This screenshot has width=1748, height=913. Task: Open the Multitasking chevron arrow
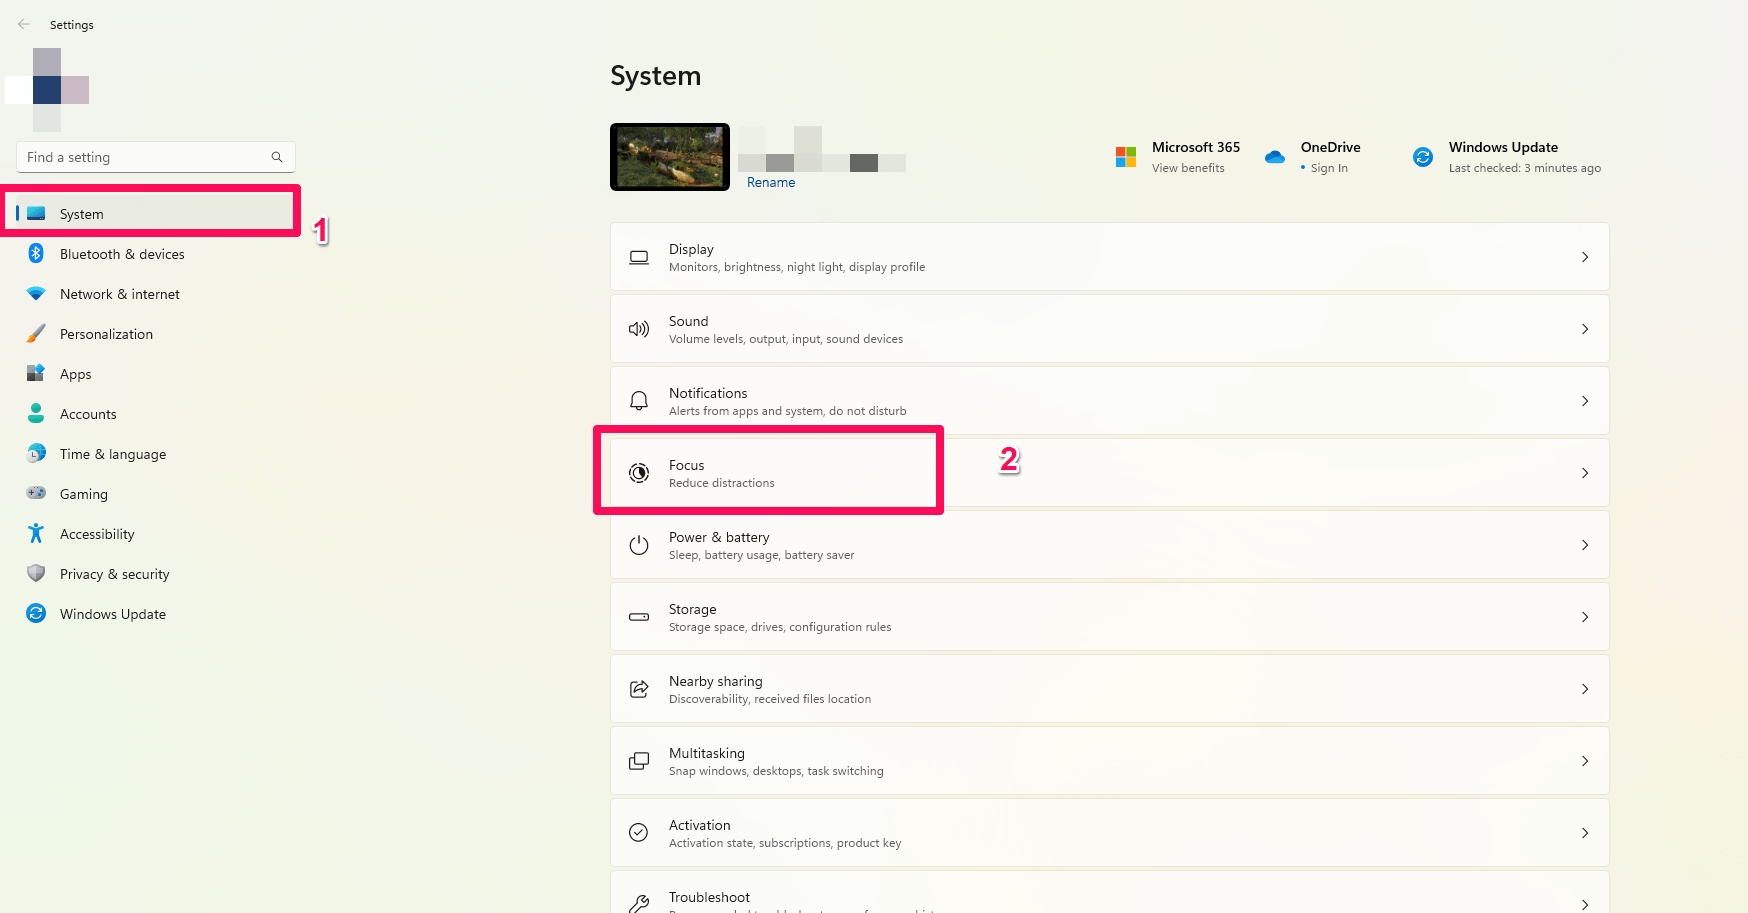click(1585, 761)
